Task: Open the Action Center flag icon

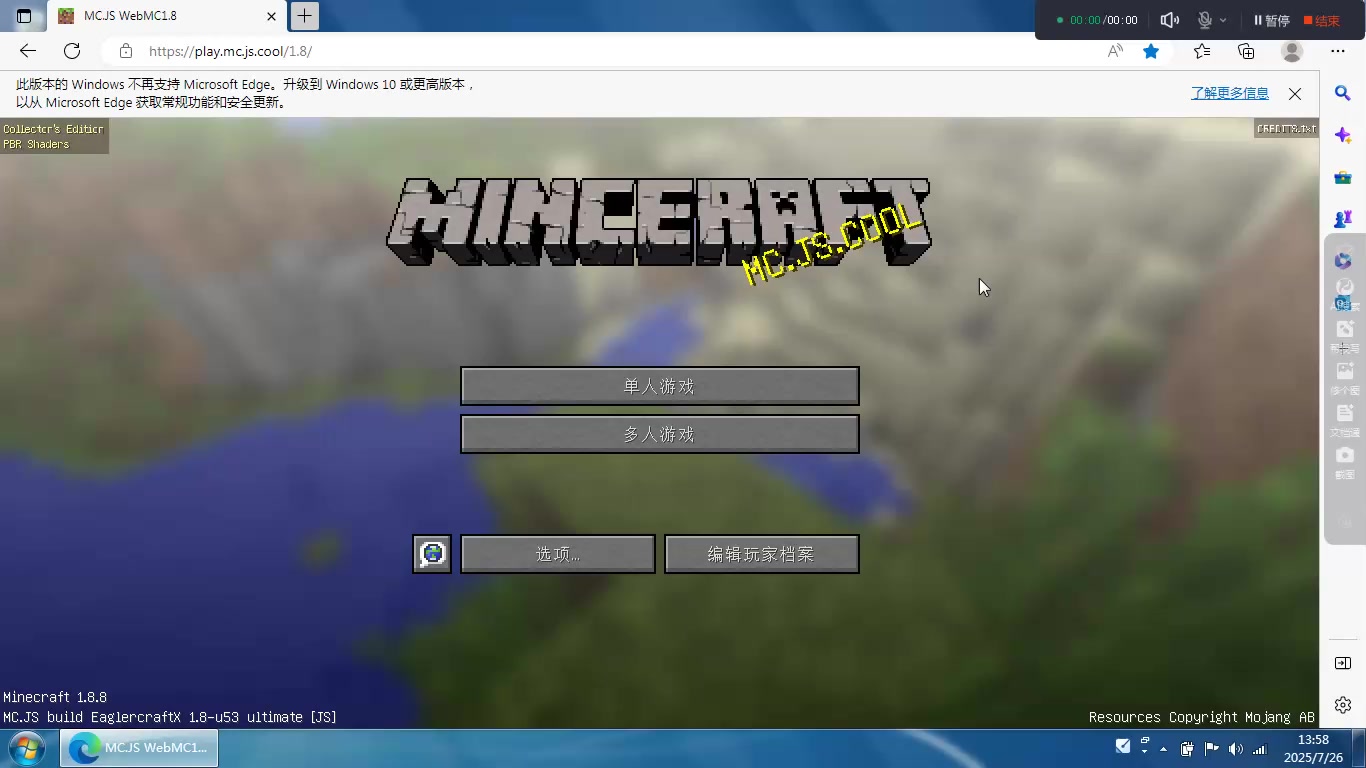Action: pos(1211,748)
